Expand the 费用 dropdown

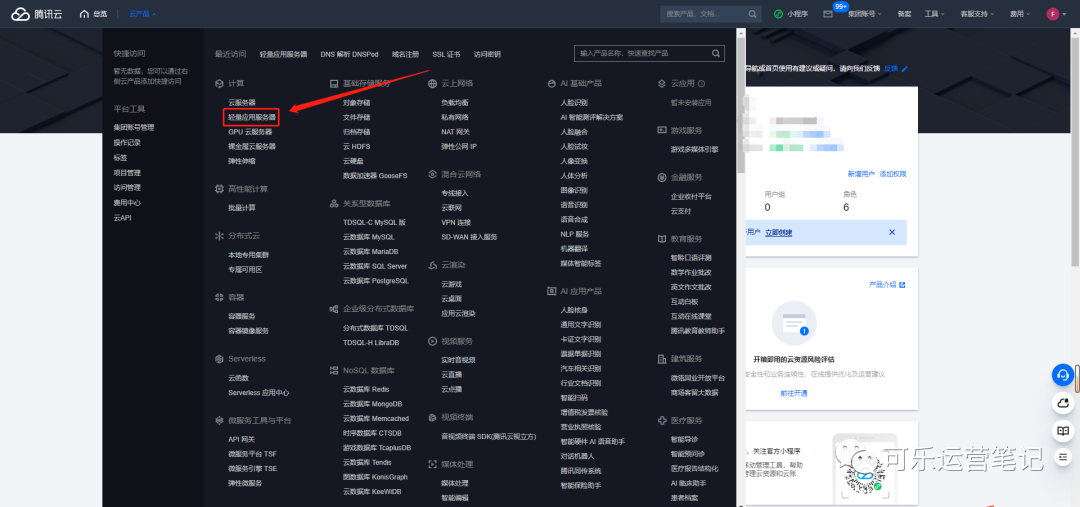point(1020,14)
